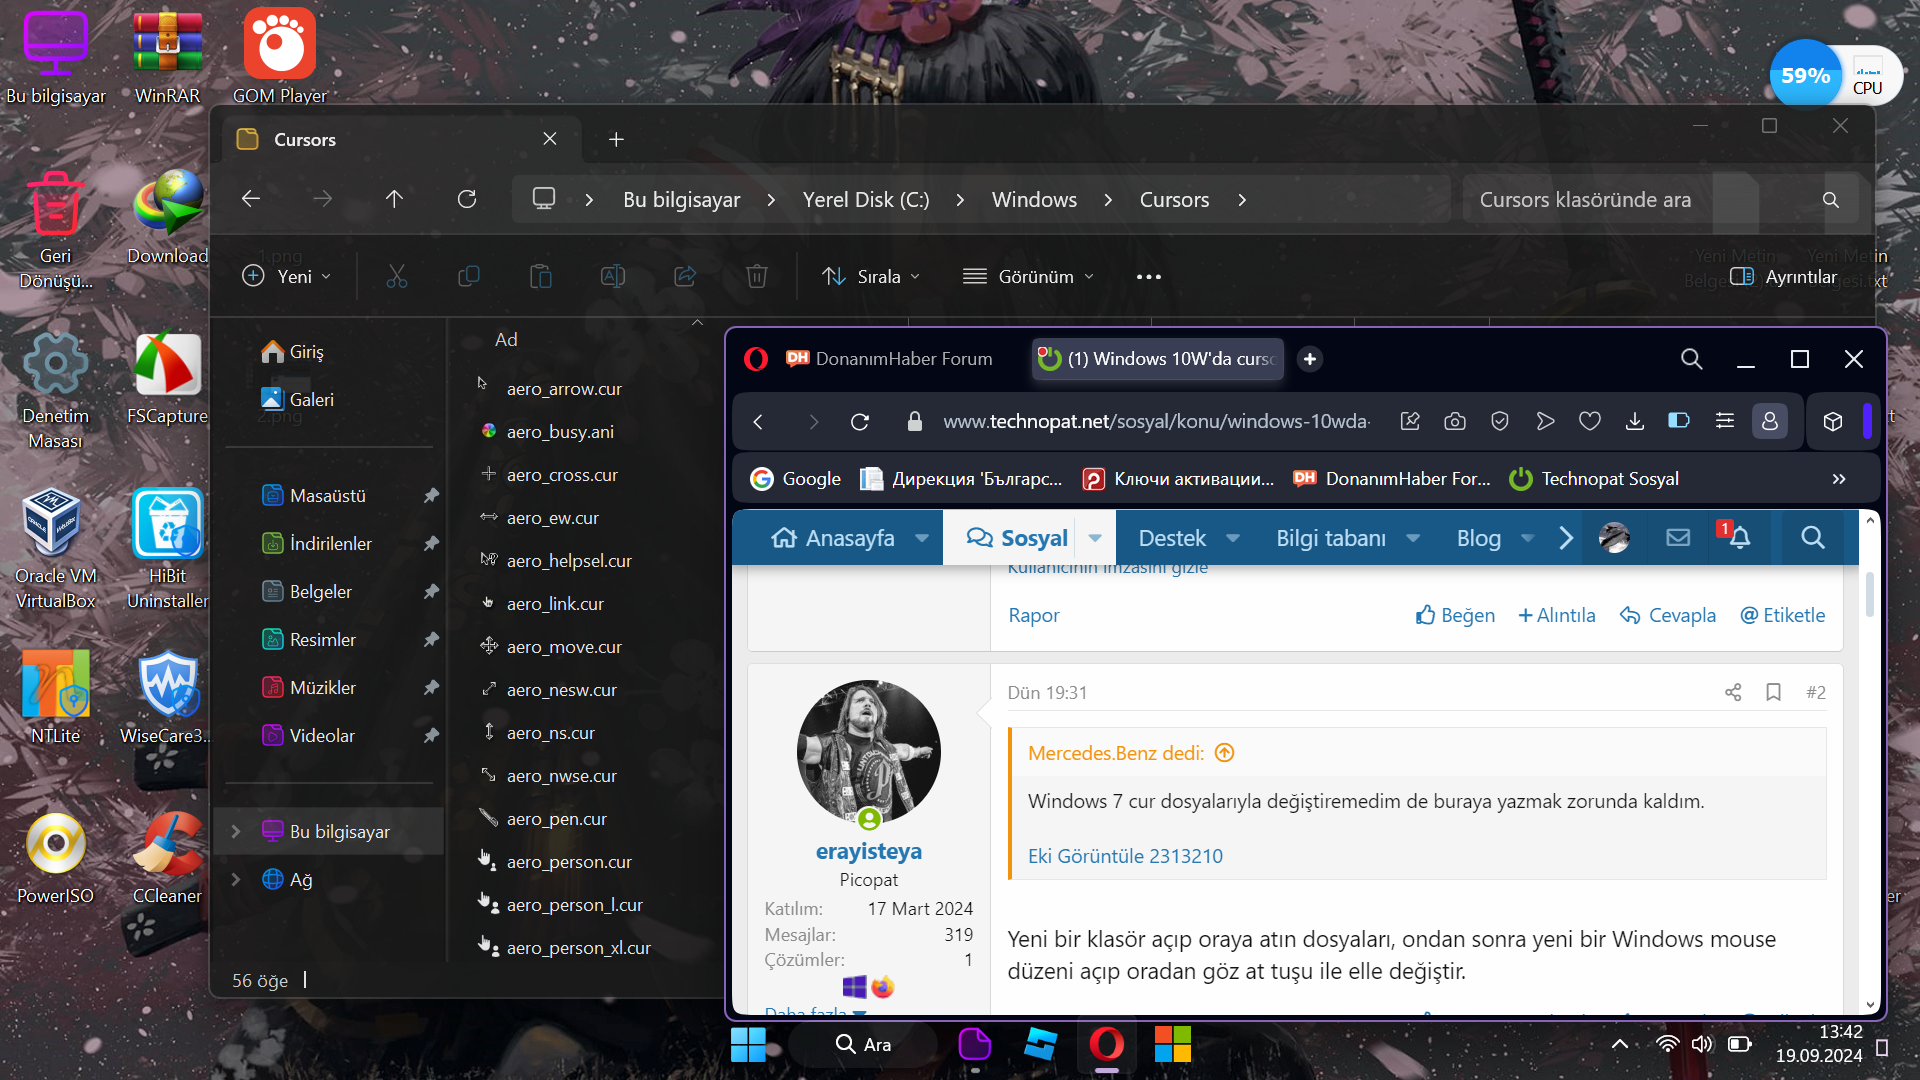This screenshot has height=1080, width=1920.
Task: Open the Görünüm view dropdown
Action: [x=1028, y=277]
